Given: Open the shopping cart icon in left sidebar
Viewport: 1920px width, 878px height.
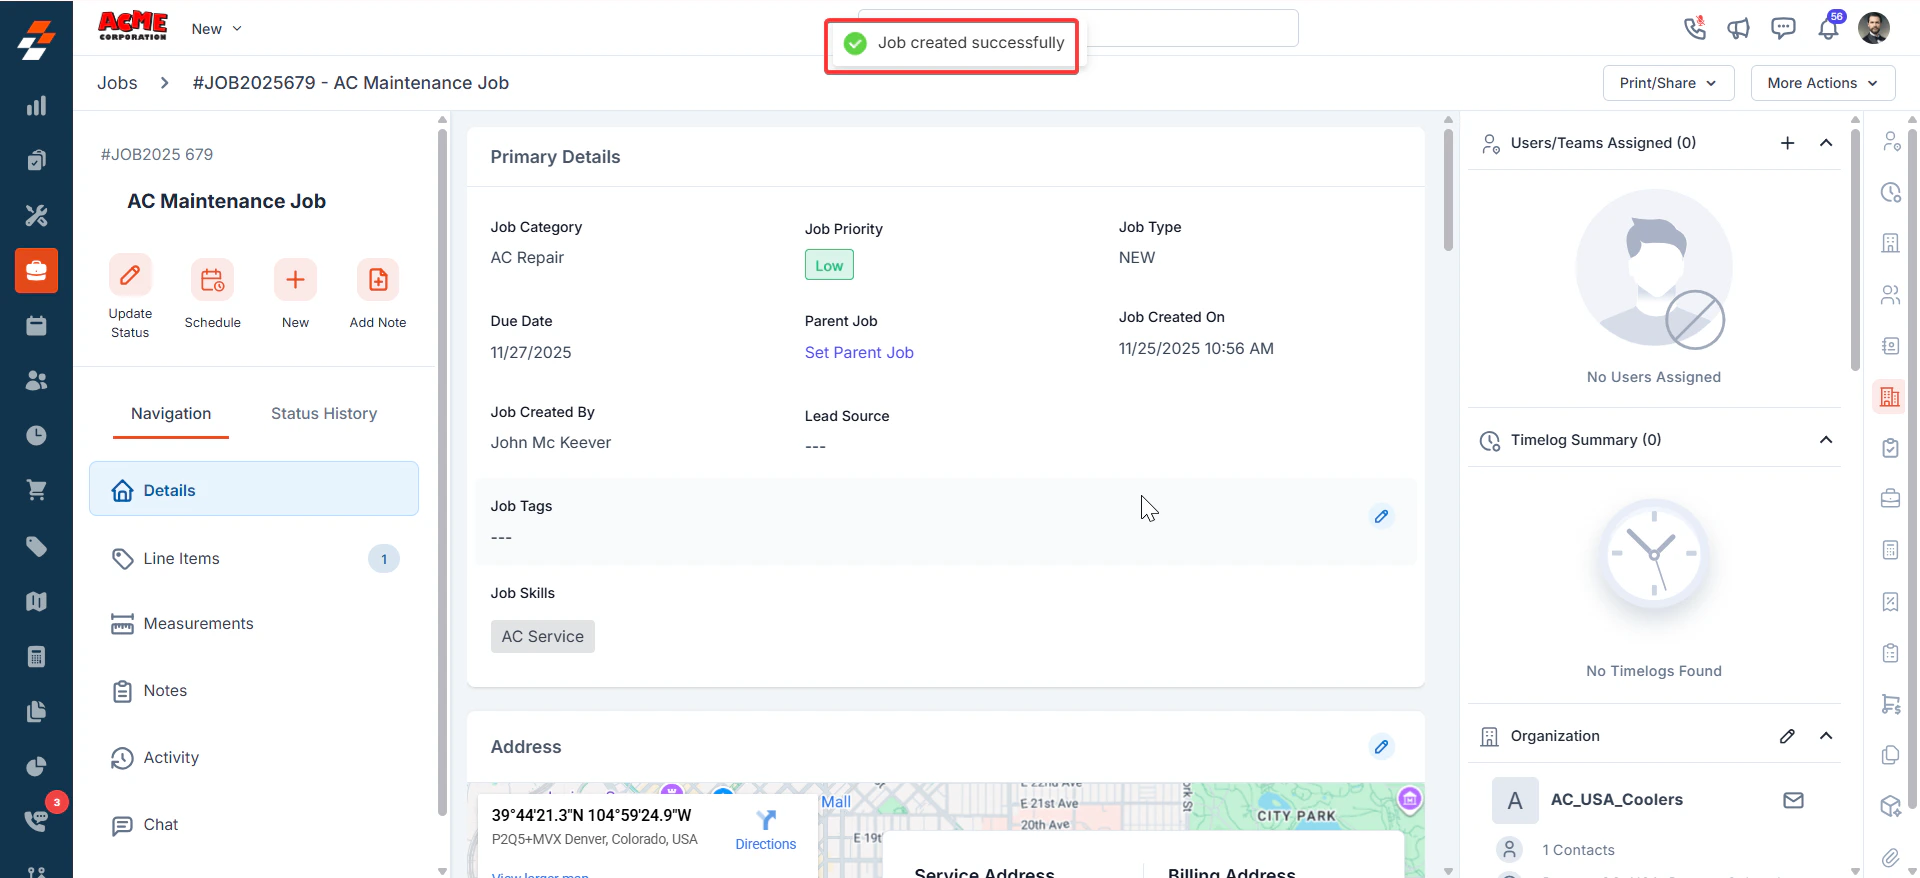Looking at the screenshot, I should (x=36, y=490).
